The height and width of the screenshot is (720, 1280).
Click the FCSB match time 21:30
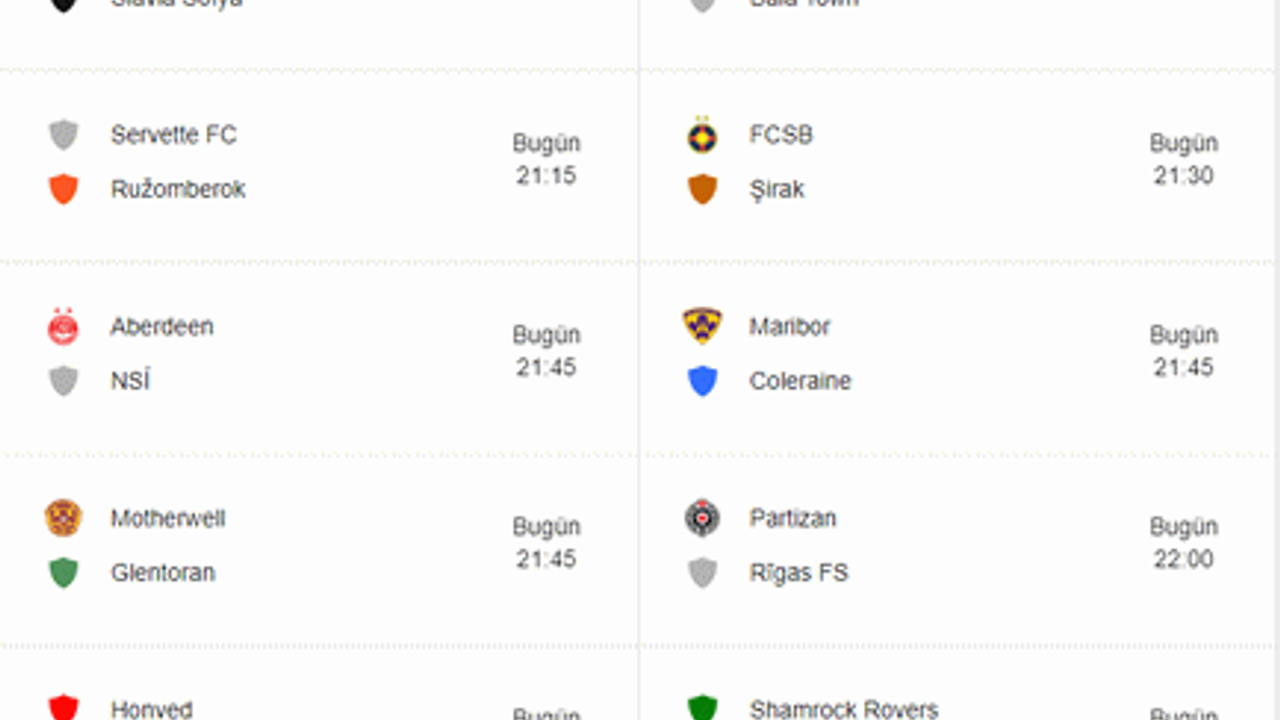click(1183, 176)
